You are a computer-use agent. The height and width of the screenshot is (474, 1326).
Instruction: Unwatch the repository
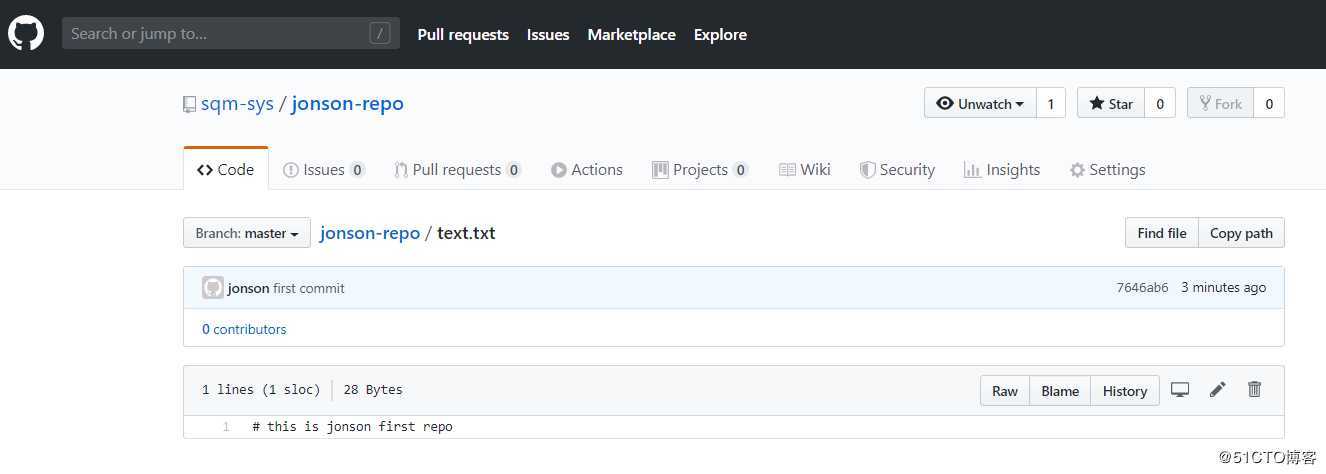tap(981, 103)
